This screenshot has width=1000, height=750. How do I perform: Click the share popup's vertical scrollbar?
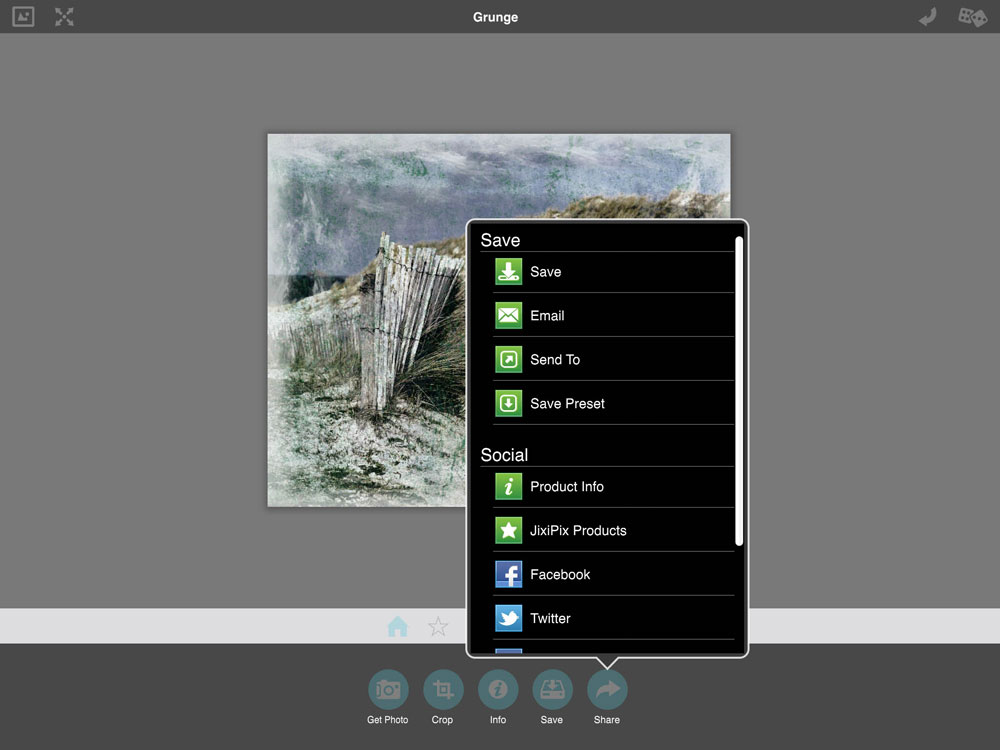point(739,390)
